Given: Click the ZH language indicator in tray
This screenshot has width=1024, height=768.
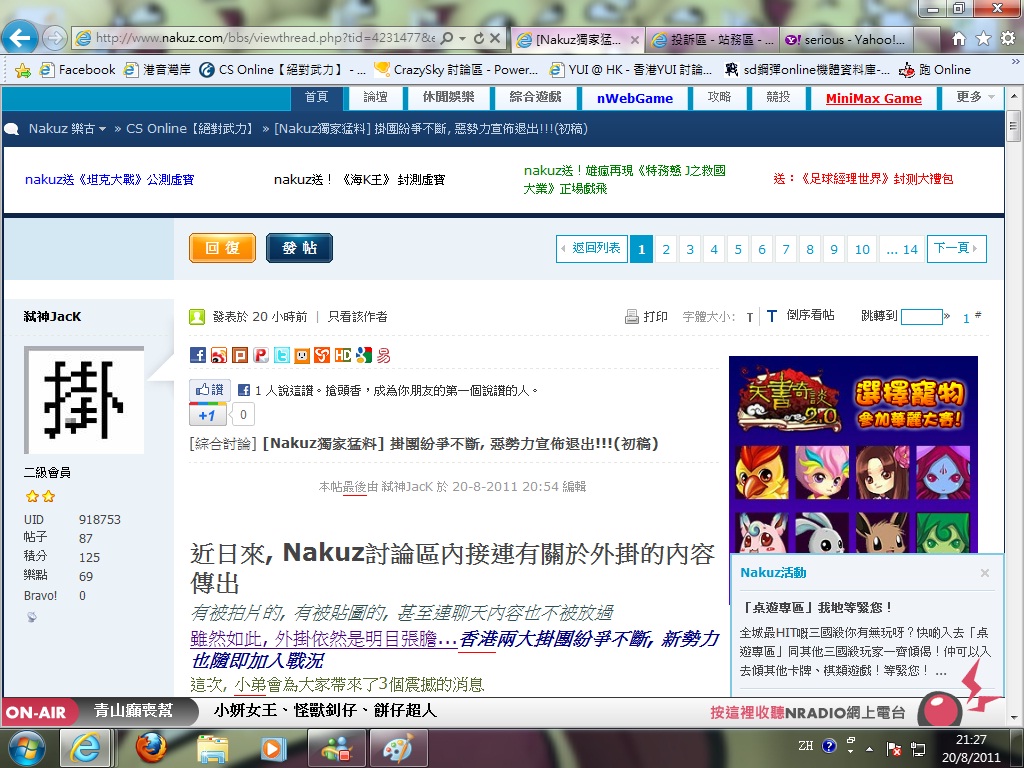Looking at the screenshot, I should click(806, 746).
